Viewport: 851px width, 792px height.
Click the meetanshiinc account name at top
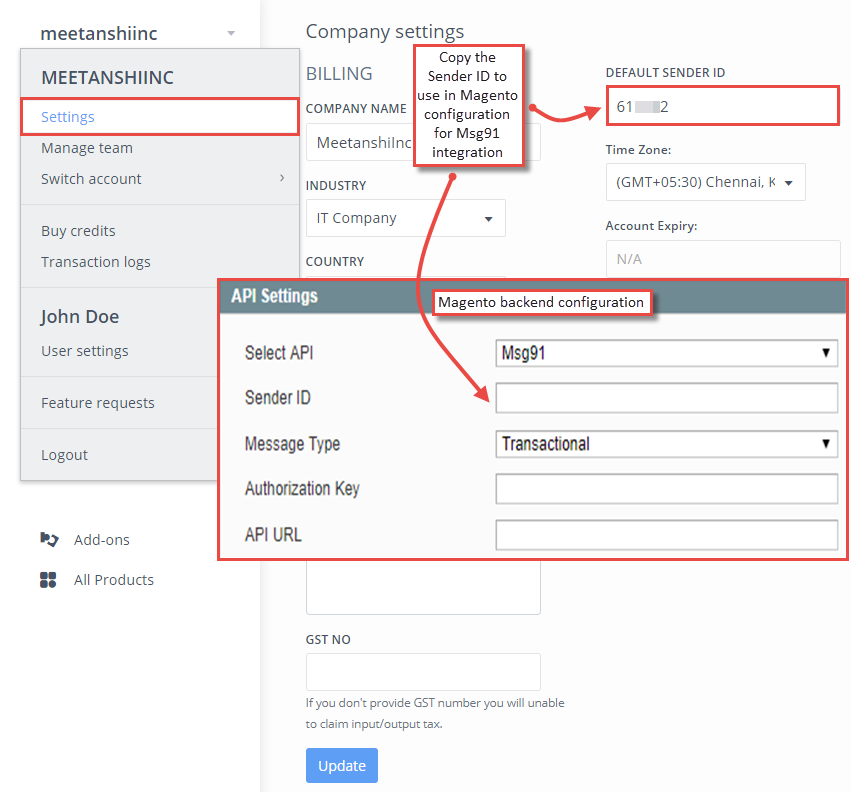point(99,34)
